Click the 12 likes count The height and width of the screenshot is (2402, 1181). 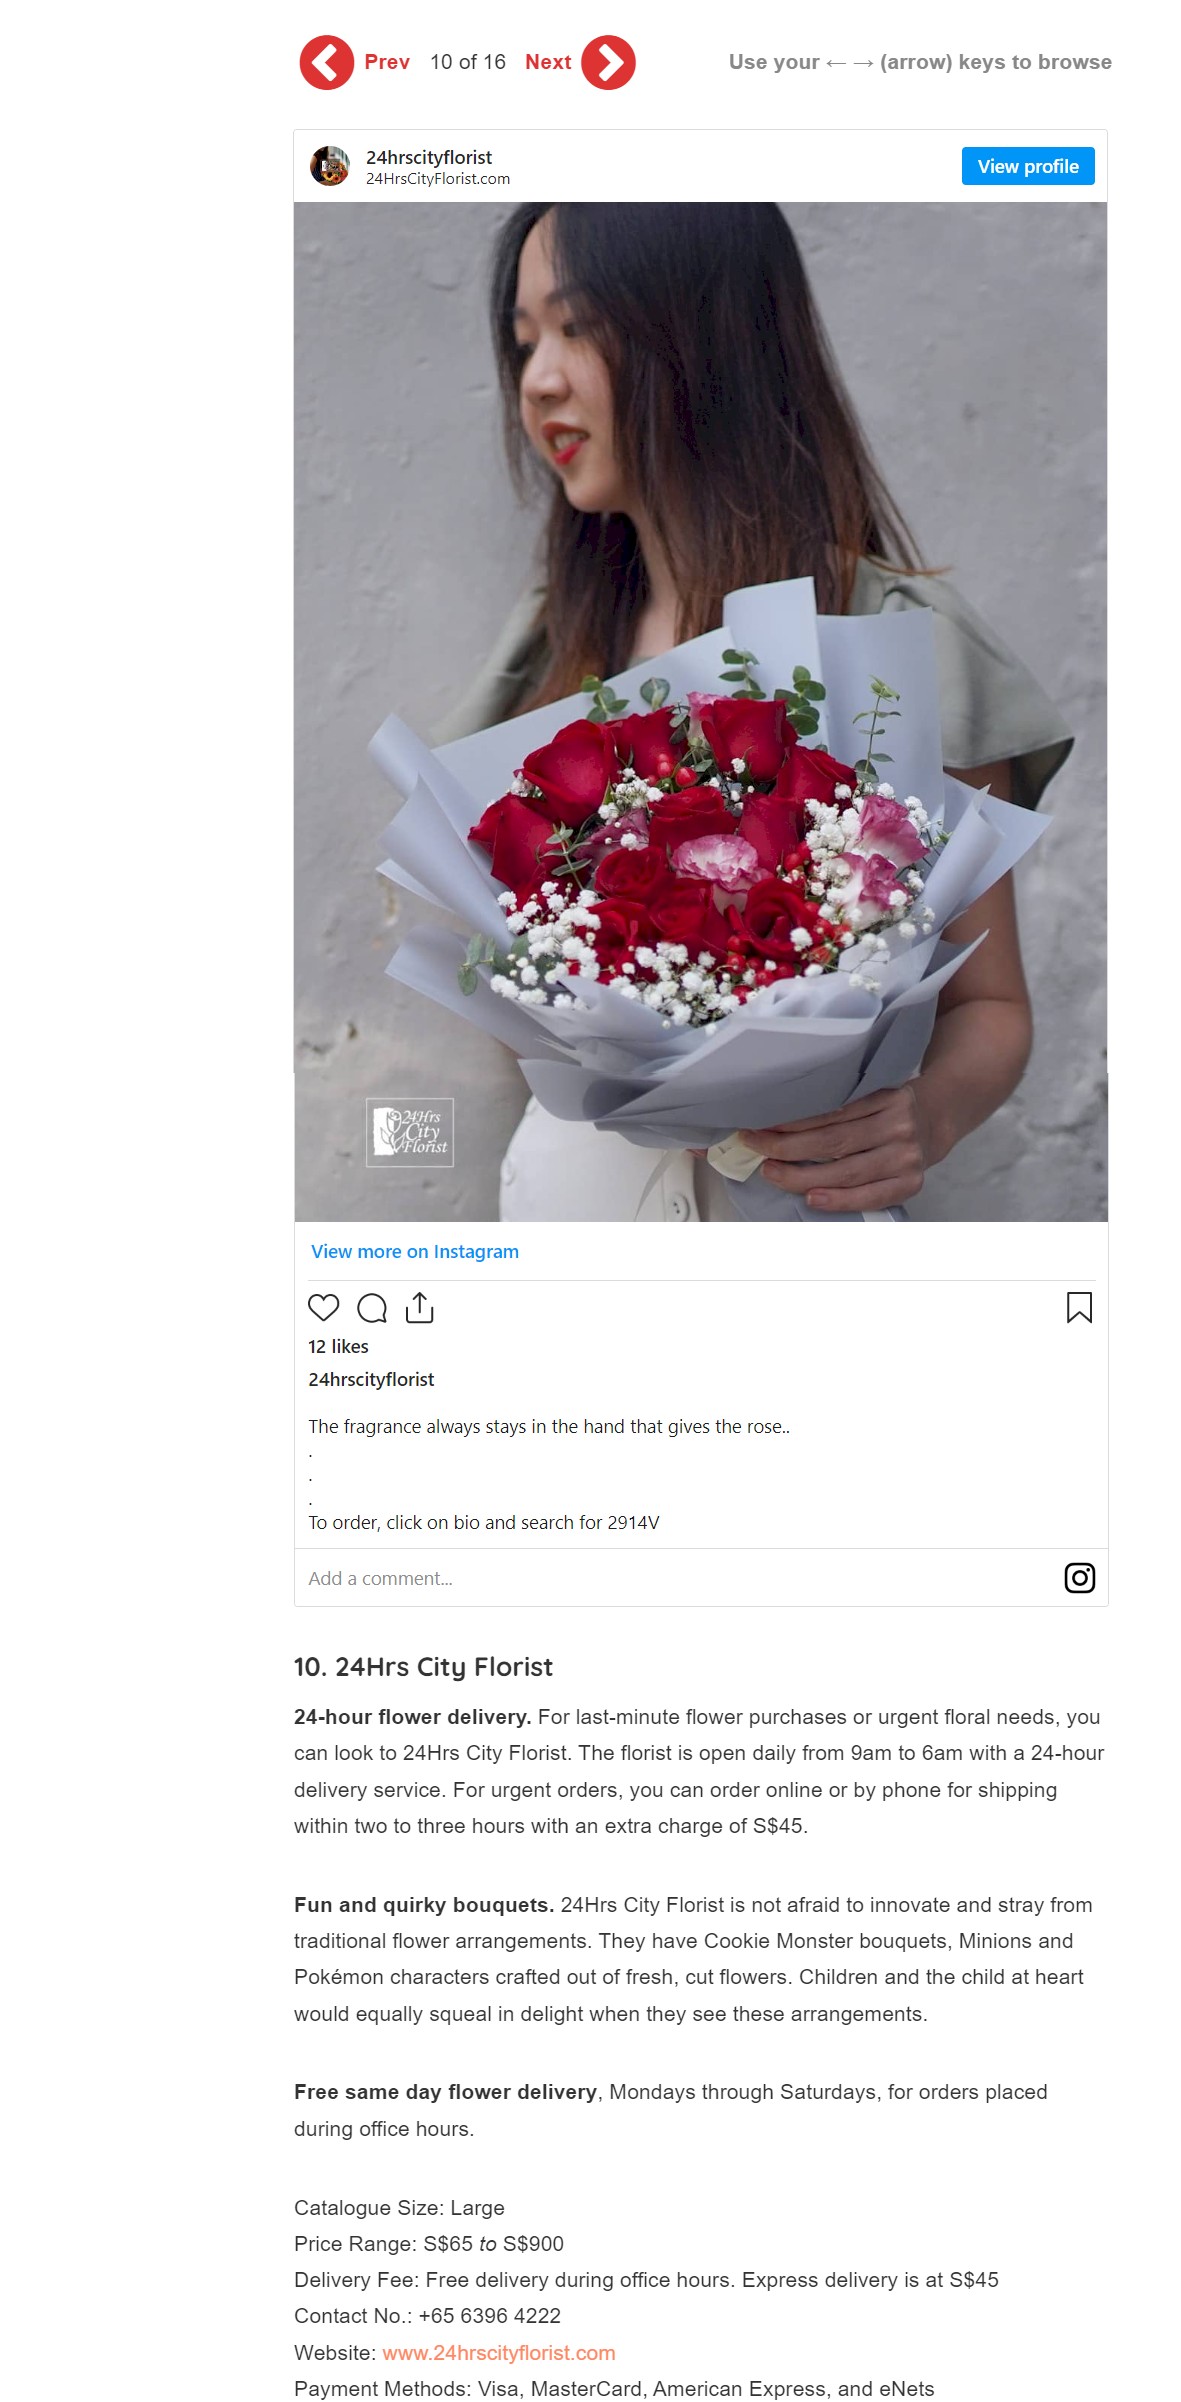click(338, 1346)
